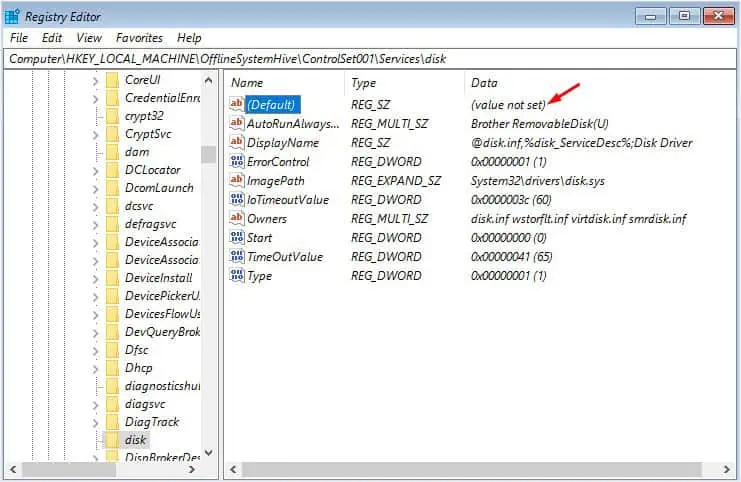Open the Help menu

[189, 38]
